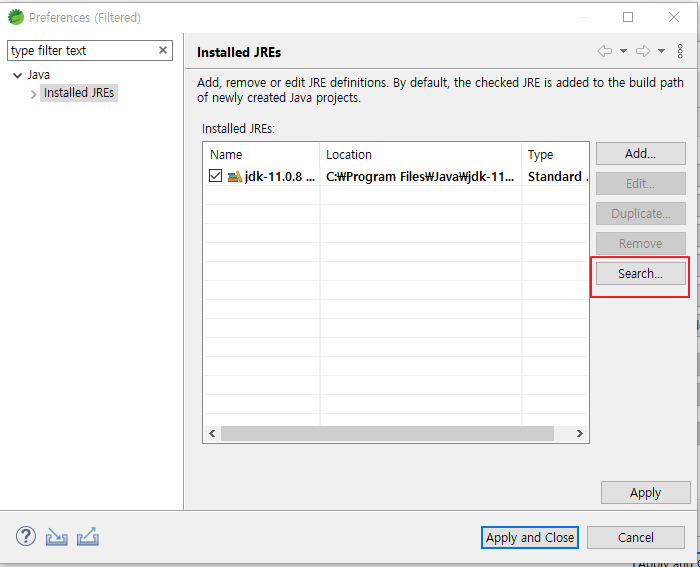700x567 pixels.
Task: Click the Type column header
Action: pos(555,154)
